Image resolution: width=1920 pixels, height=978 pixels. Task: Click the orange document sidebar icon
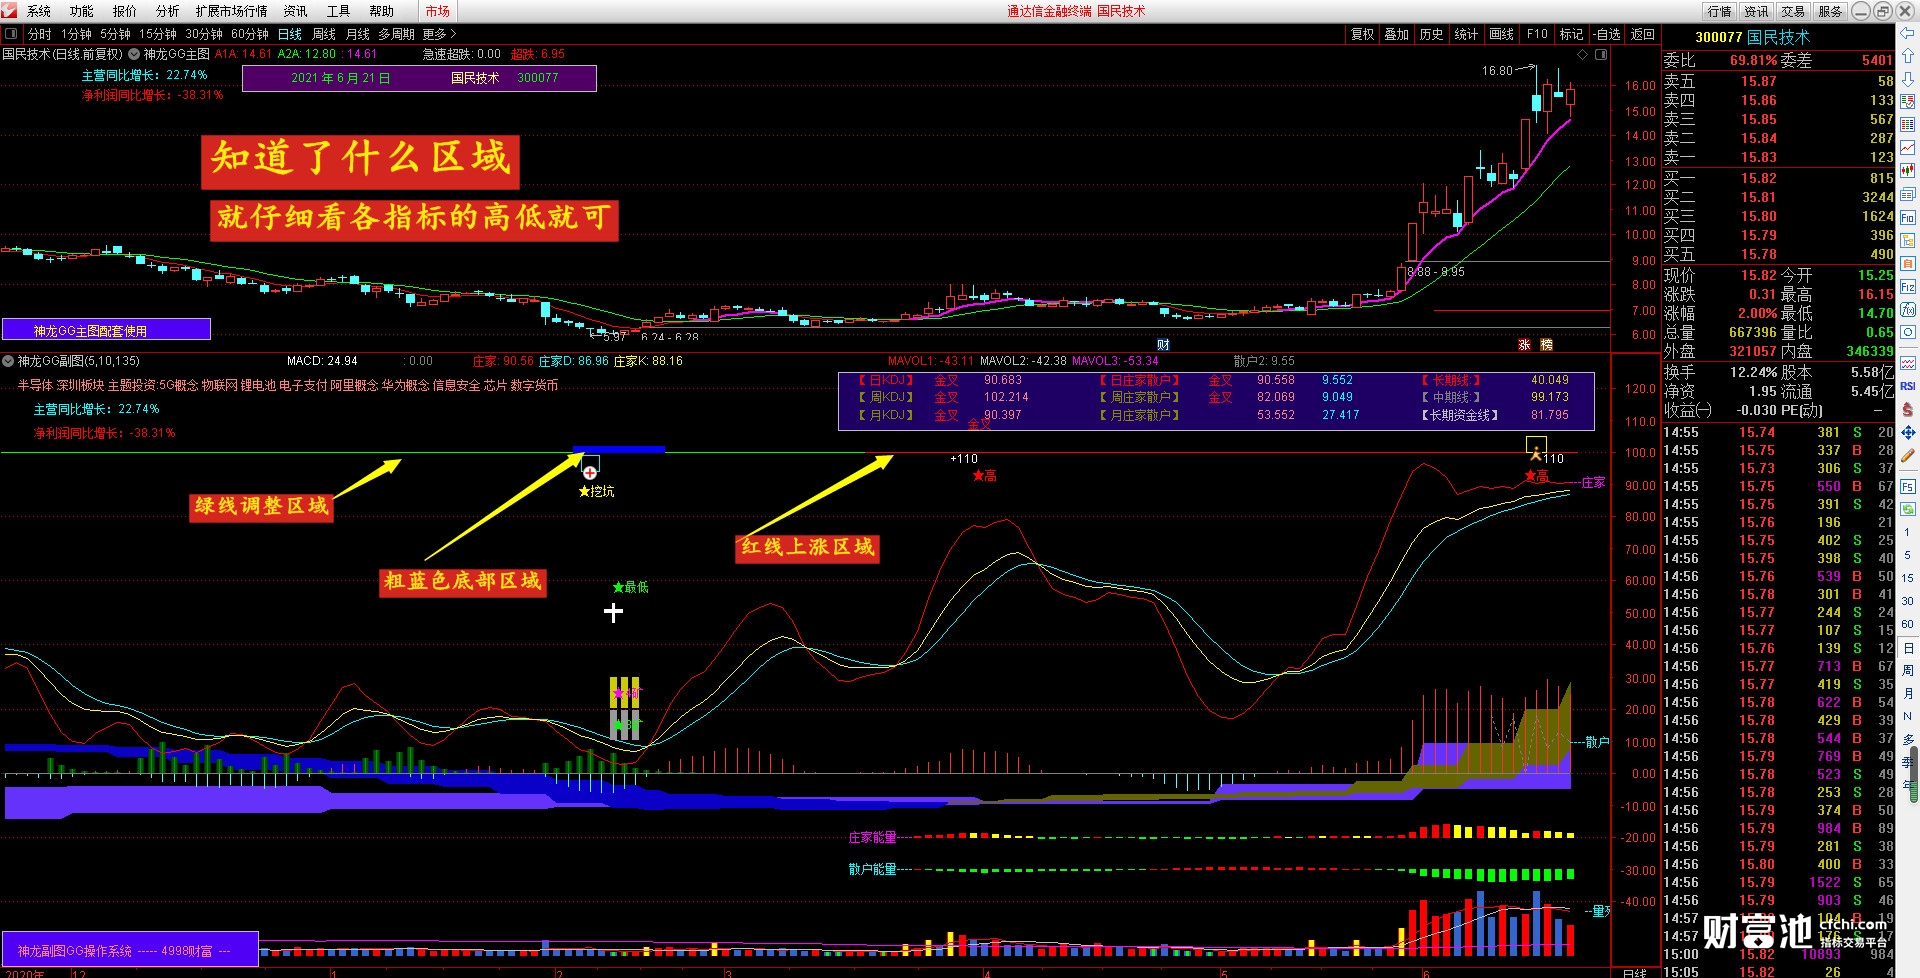pyautogui.click(x=1908, y=263)
